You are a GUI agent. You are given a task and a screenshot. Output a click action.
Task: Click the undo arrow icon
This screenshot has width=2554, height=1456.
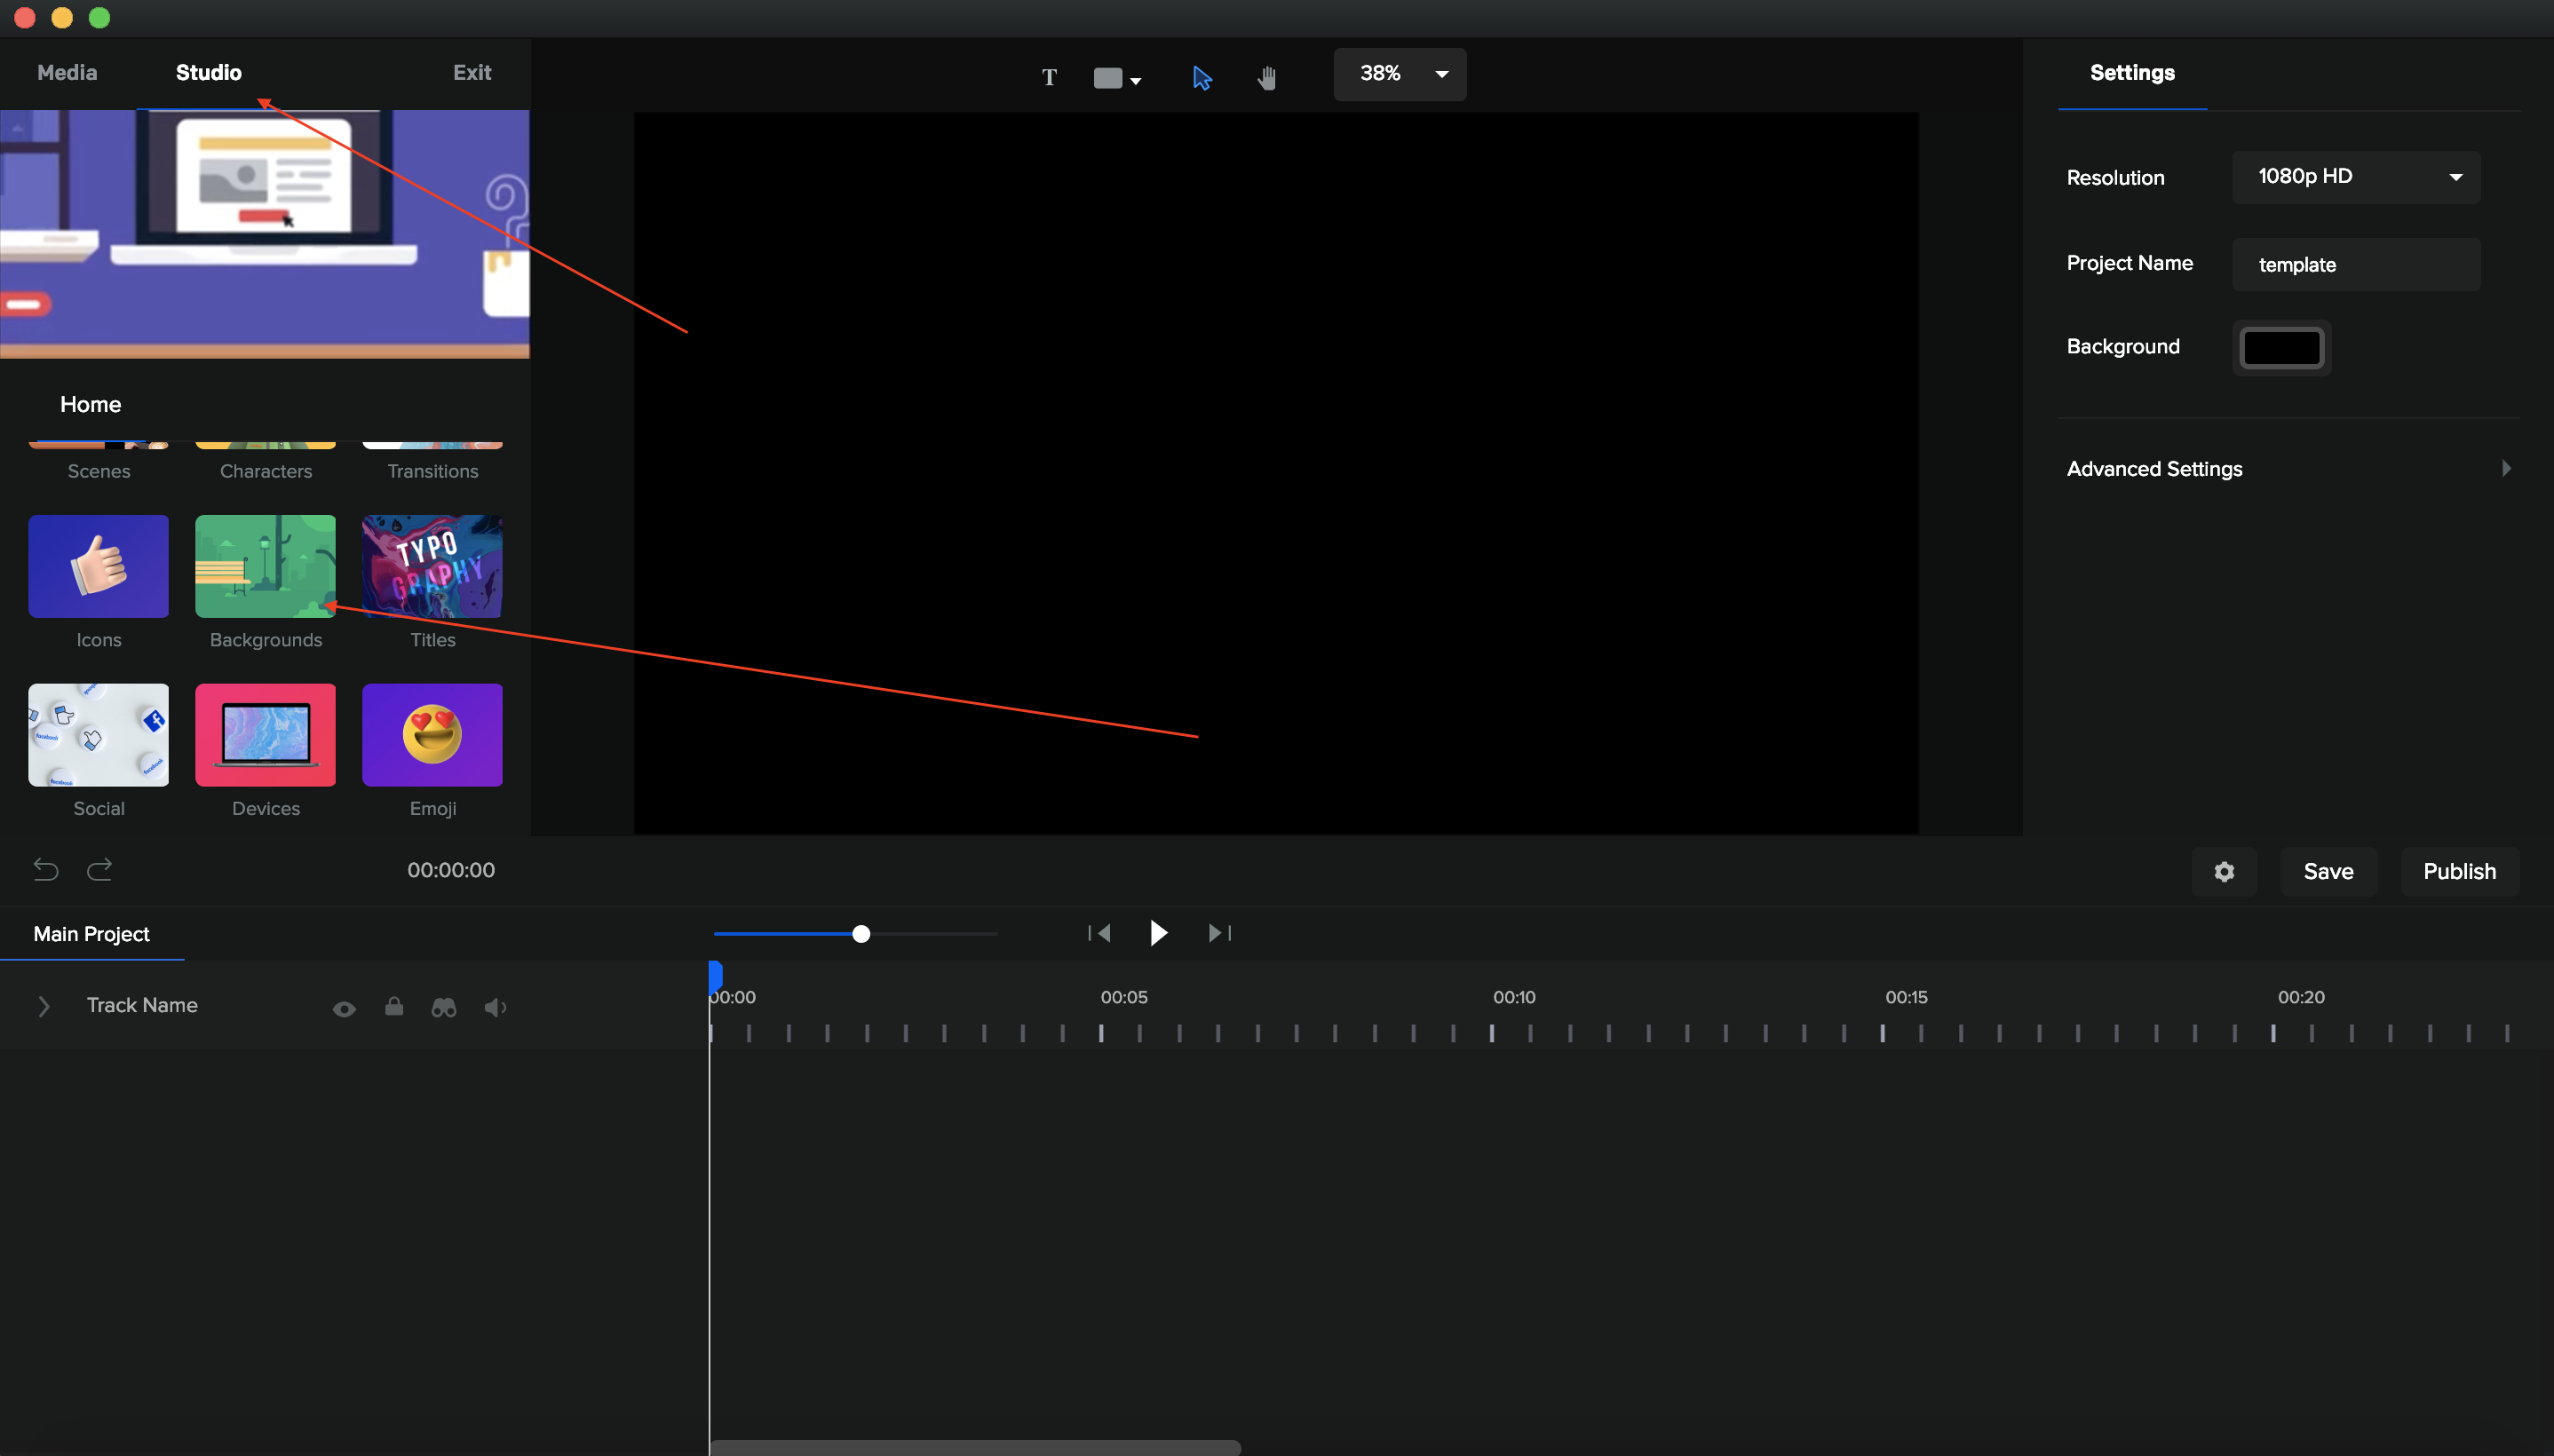(x=46, y=869)
